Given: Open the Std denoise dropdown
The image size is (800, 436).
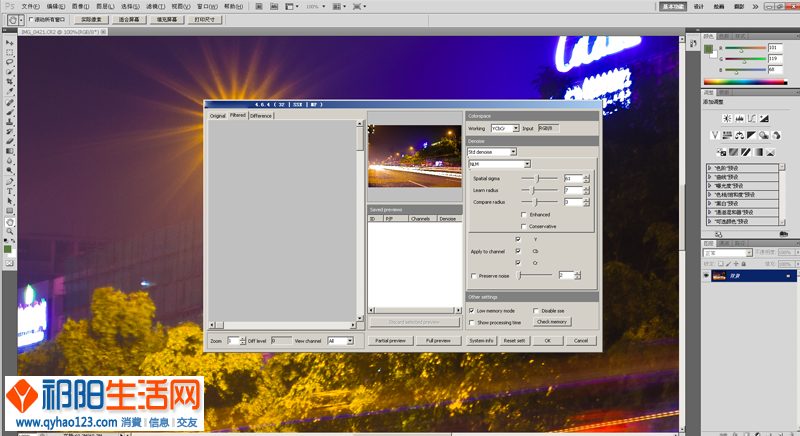Looking at the screenshot, I should click(513, 152).
